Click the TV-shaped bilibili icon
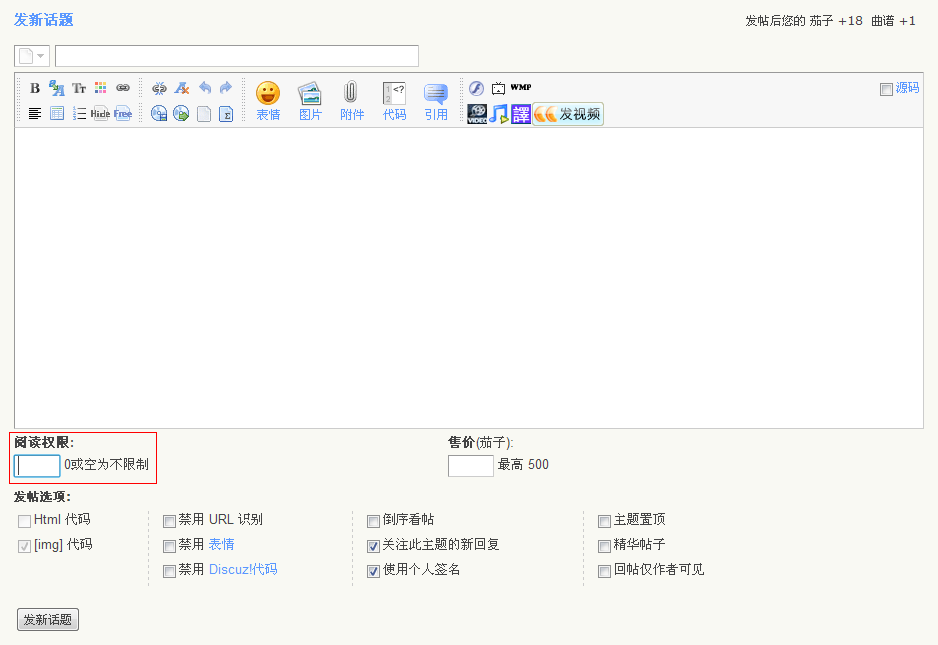Image resolution: width=938 pixels, height=645 pixels. [498, 89]
